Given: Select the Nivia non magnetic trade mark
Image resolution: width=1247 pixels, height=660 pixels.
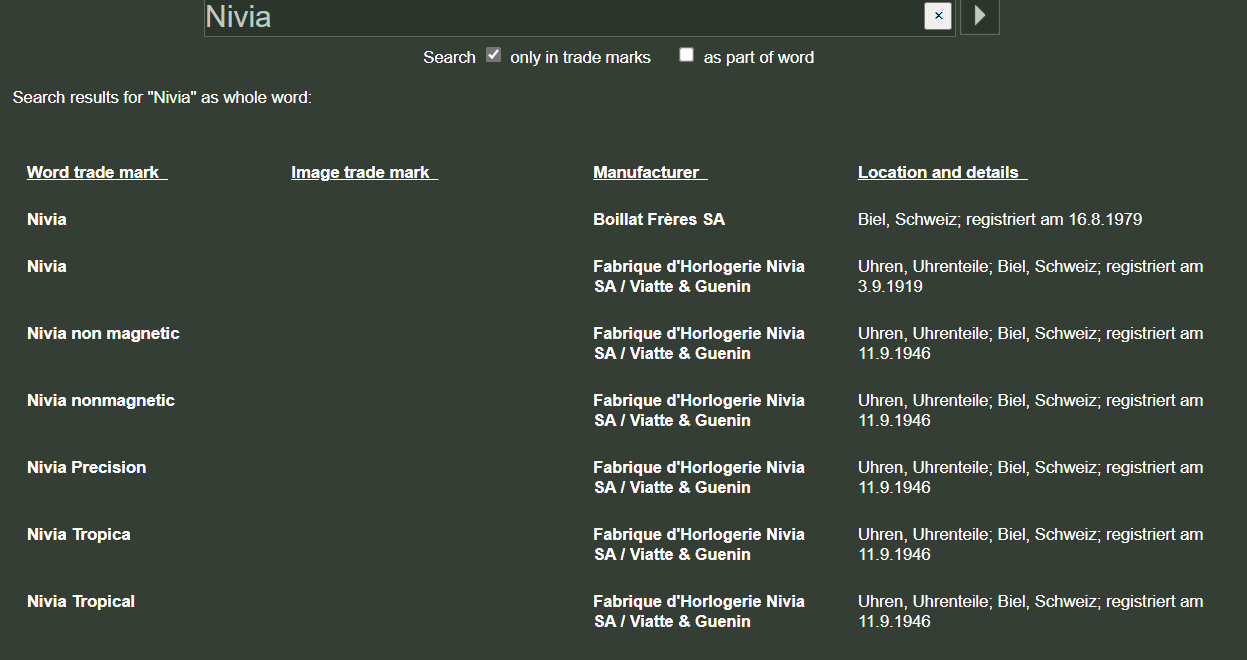Looking at the screenshot, I should (103, 333).
